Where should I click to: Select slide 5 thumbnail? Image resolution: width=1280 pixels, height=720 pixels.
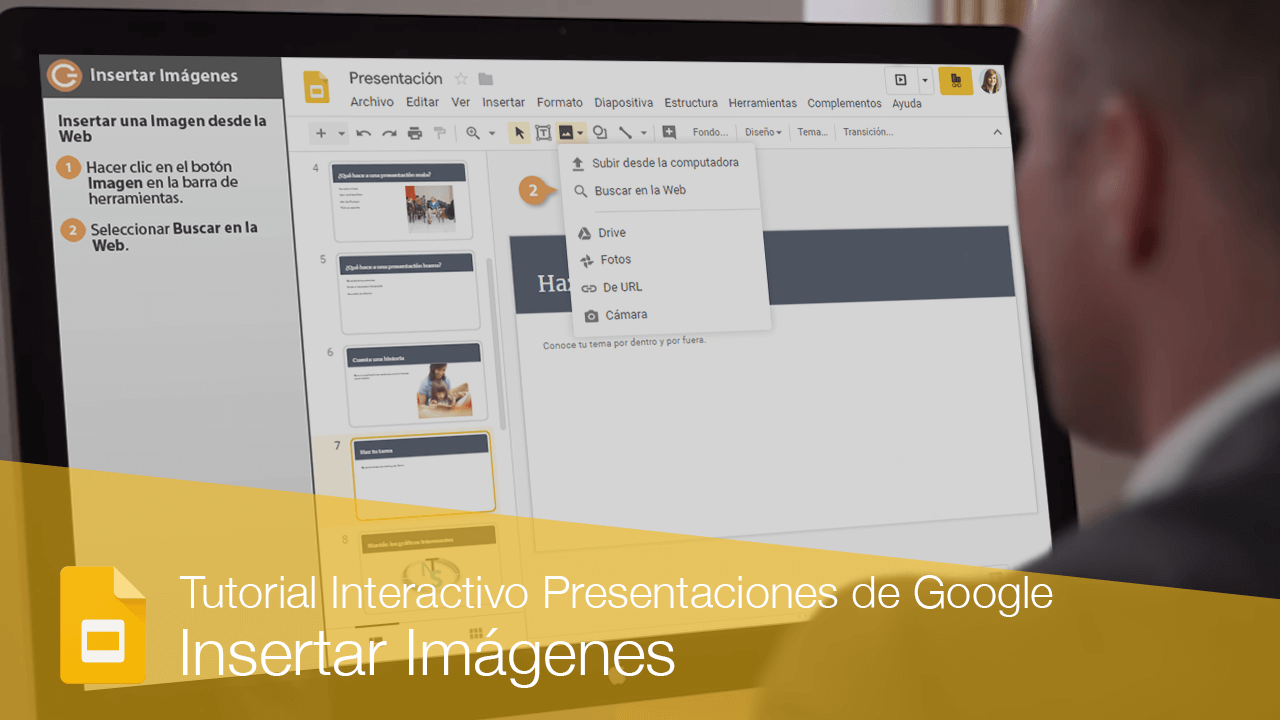[x=409, y=290]
